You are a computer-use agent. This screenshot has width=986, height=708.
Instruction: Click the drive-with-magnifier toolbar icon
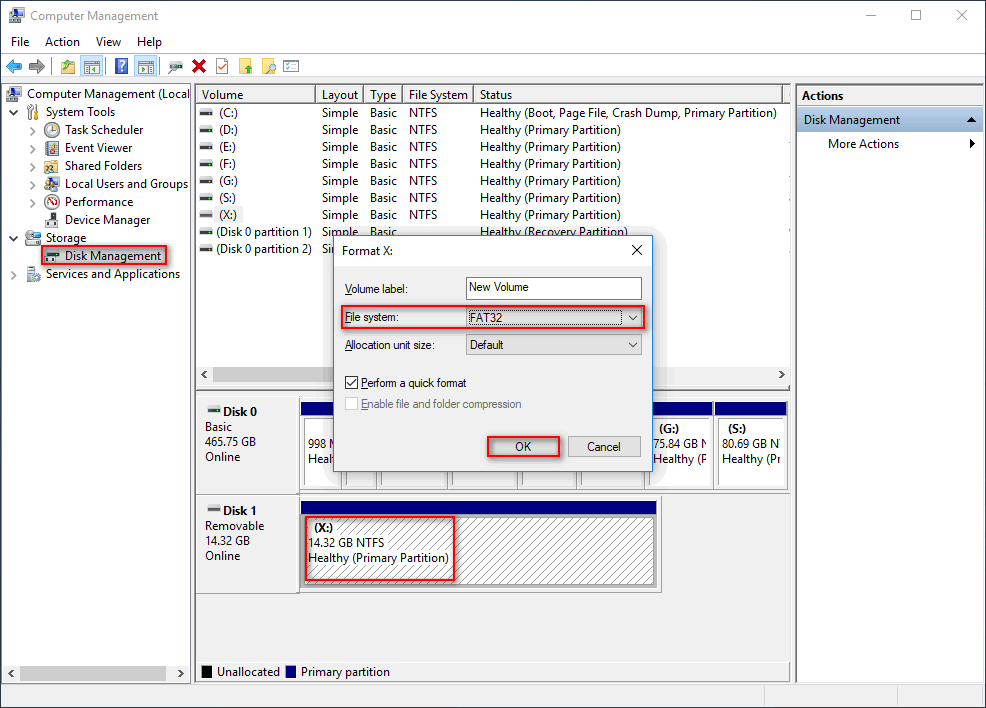(175, 66)
